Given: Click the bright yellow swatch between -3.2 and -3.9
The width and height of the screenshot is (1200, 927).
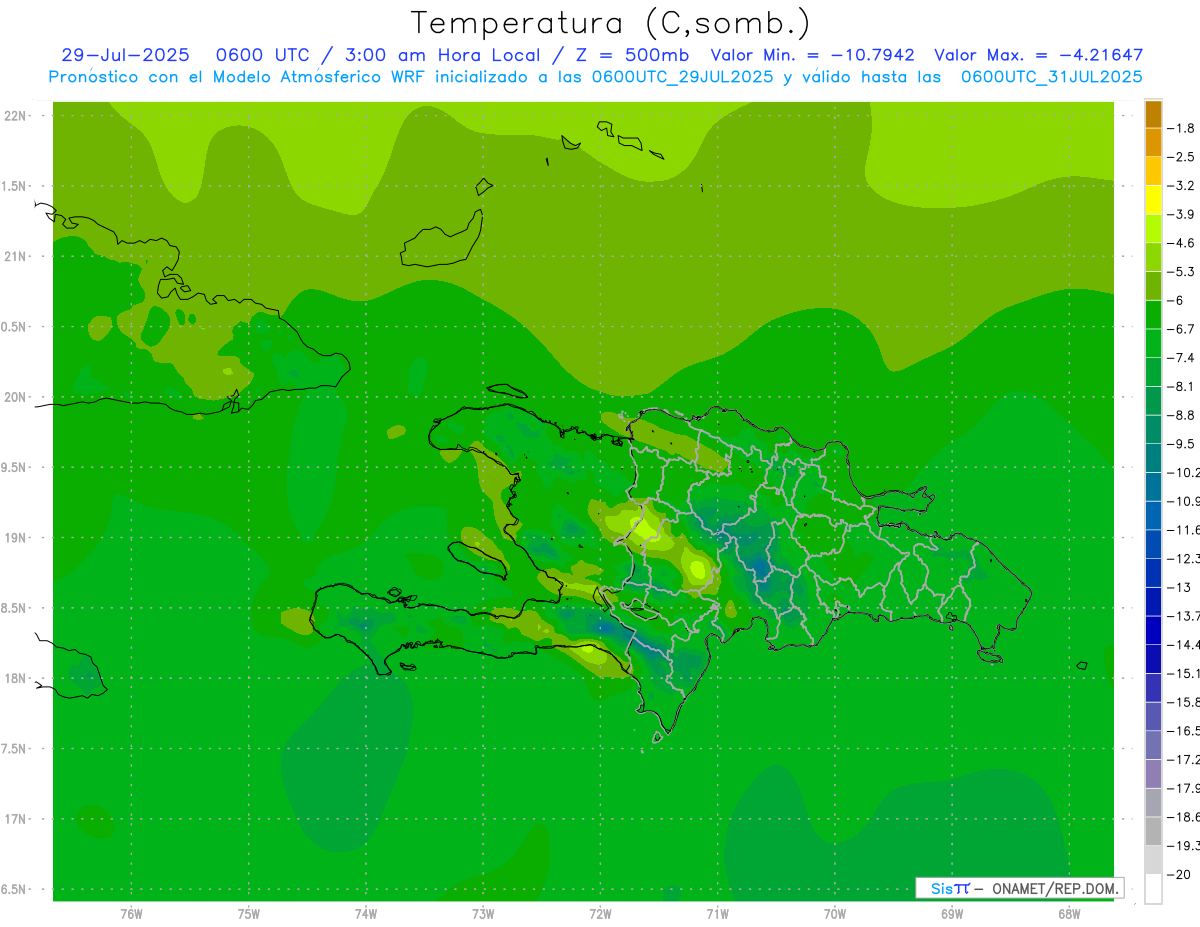Looking at the screenshot, I should click(x=1153, y=200).
